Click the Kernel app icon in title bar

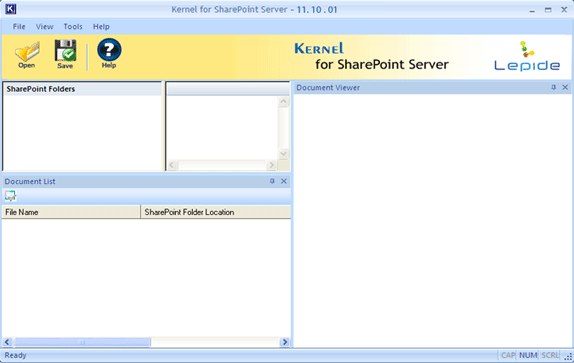click(11, 9)
